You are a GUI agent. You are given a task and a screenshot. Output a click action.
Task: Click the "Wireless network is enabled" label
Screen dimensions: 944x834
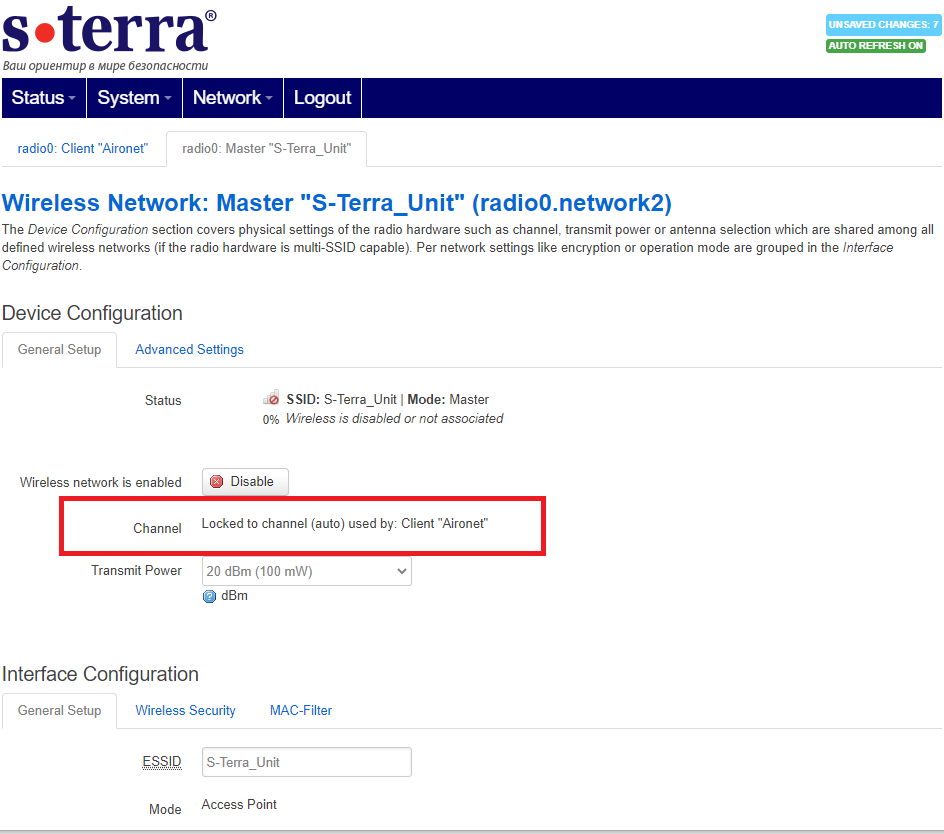tap(101, 482)
